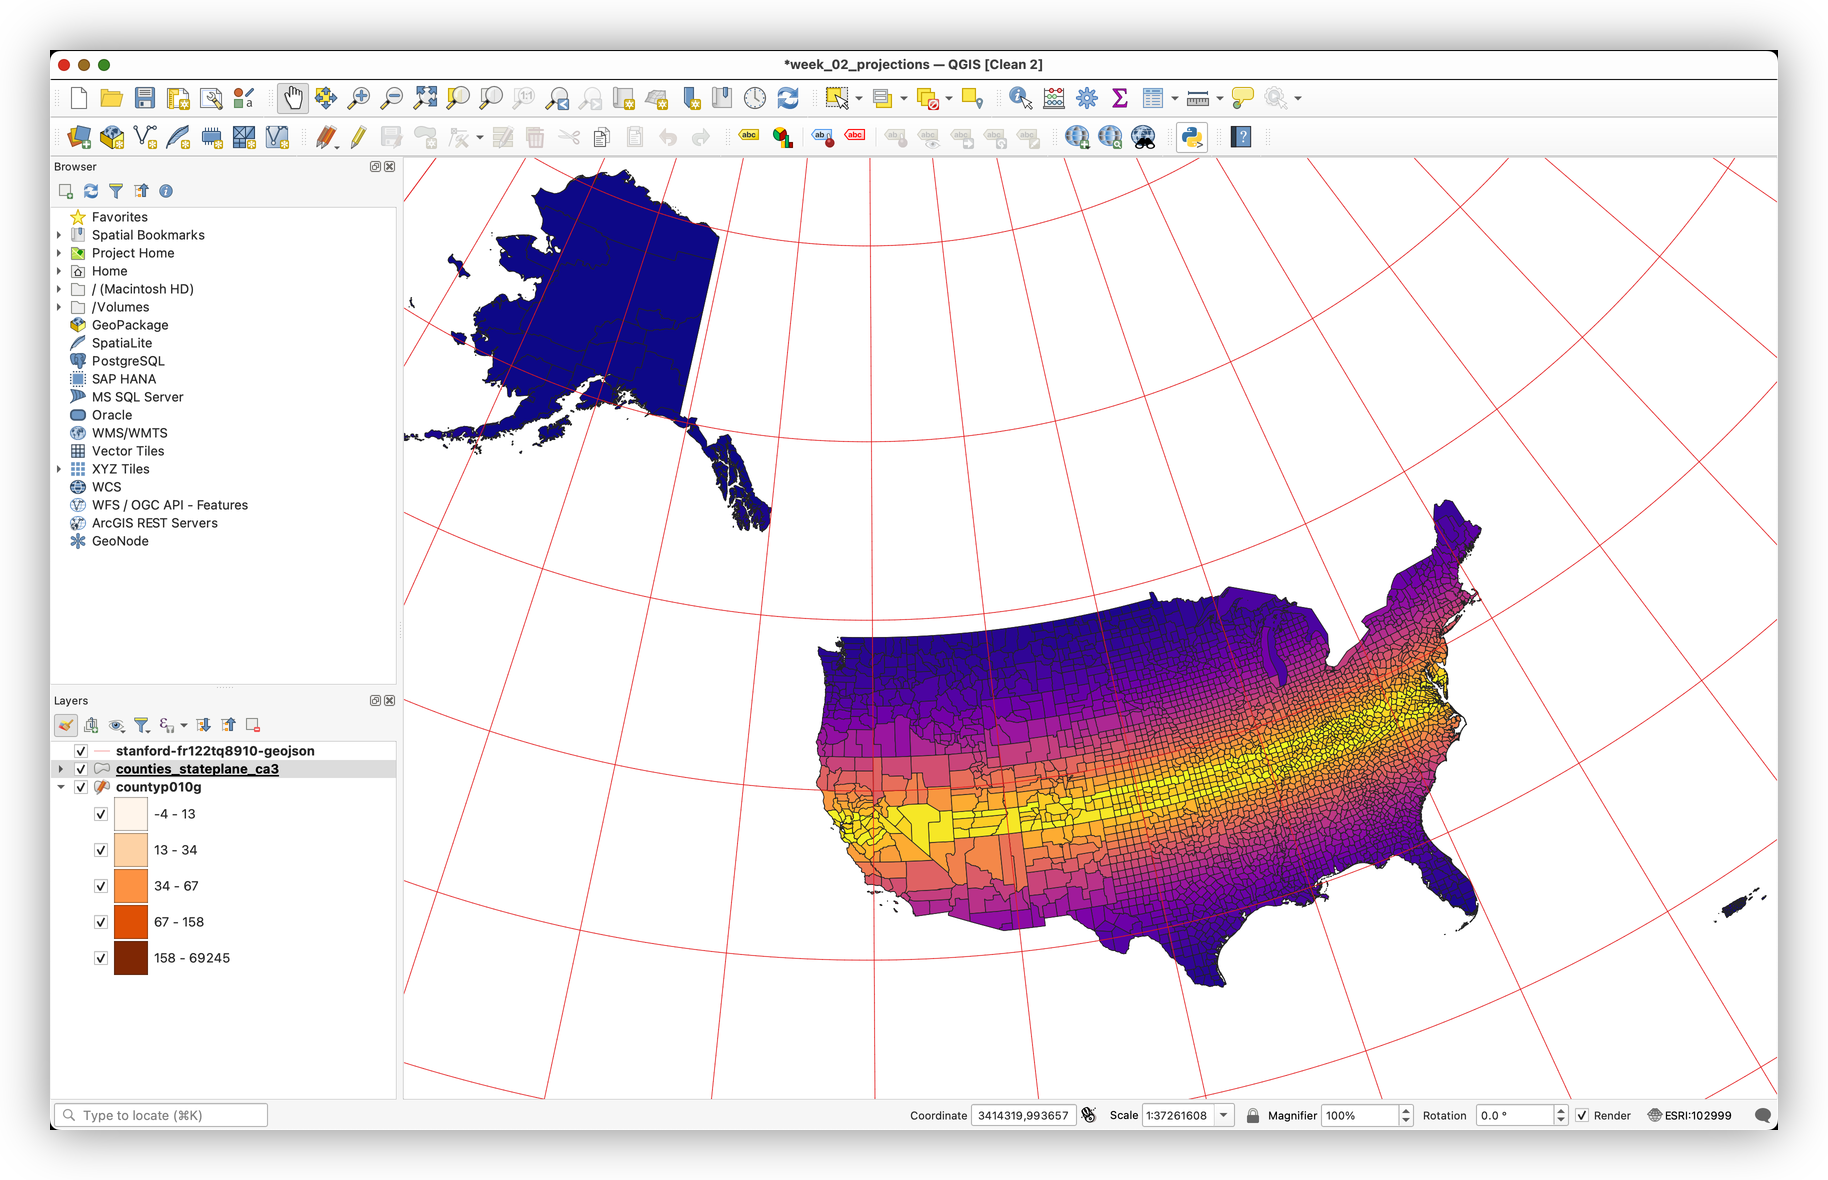Select the Pan Map hand tool

pos(292,98)
